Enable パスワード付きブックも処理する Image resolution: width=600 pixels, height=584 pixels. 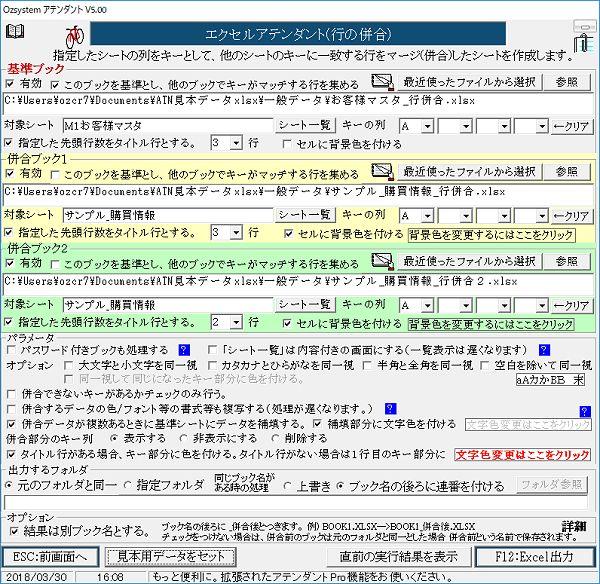[11, 350]
